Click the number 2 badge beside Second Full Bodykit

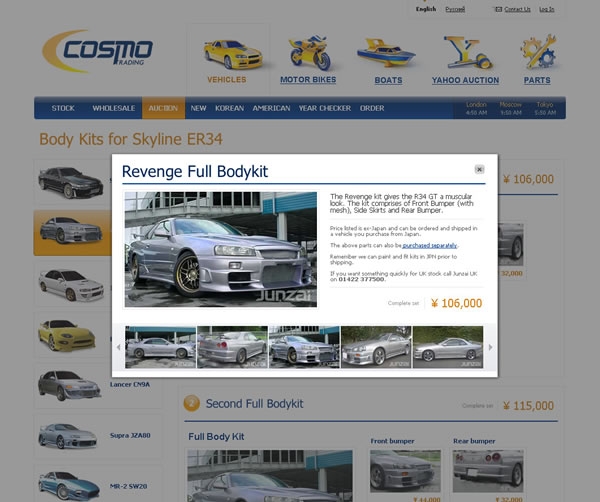click(x=192, y=403)
